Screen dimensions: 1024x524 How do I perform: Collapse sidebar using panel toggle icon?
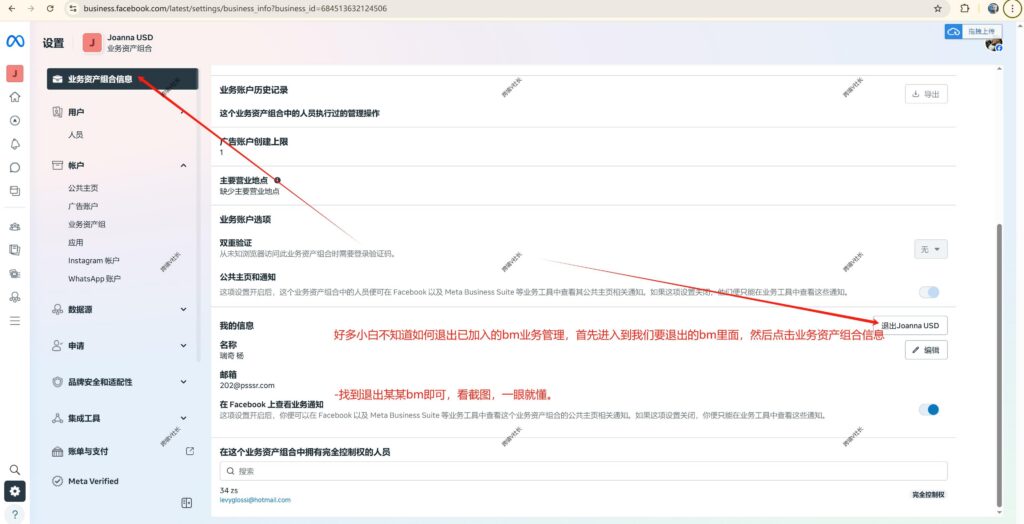(x=186, y=502)
